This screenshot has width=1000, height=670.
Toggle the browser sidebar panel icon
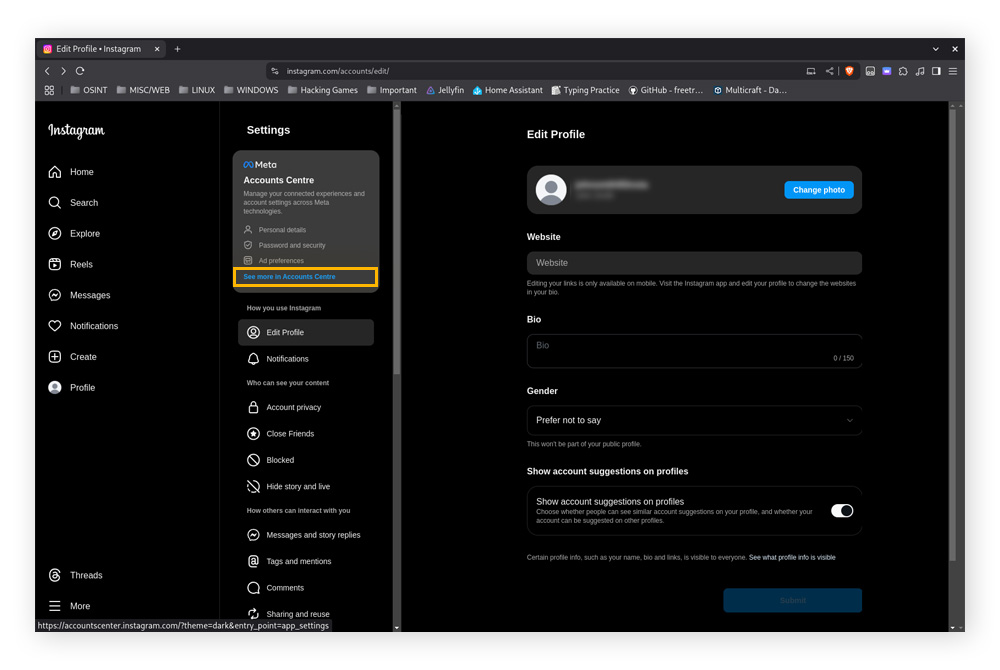click(x=936, y=71)
